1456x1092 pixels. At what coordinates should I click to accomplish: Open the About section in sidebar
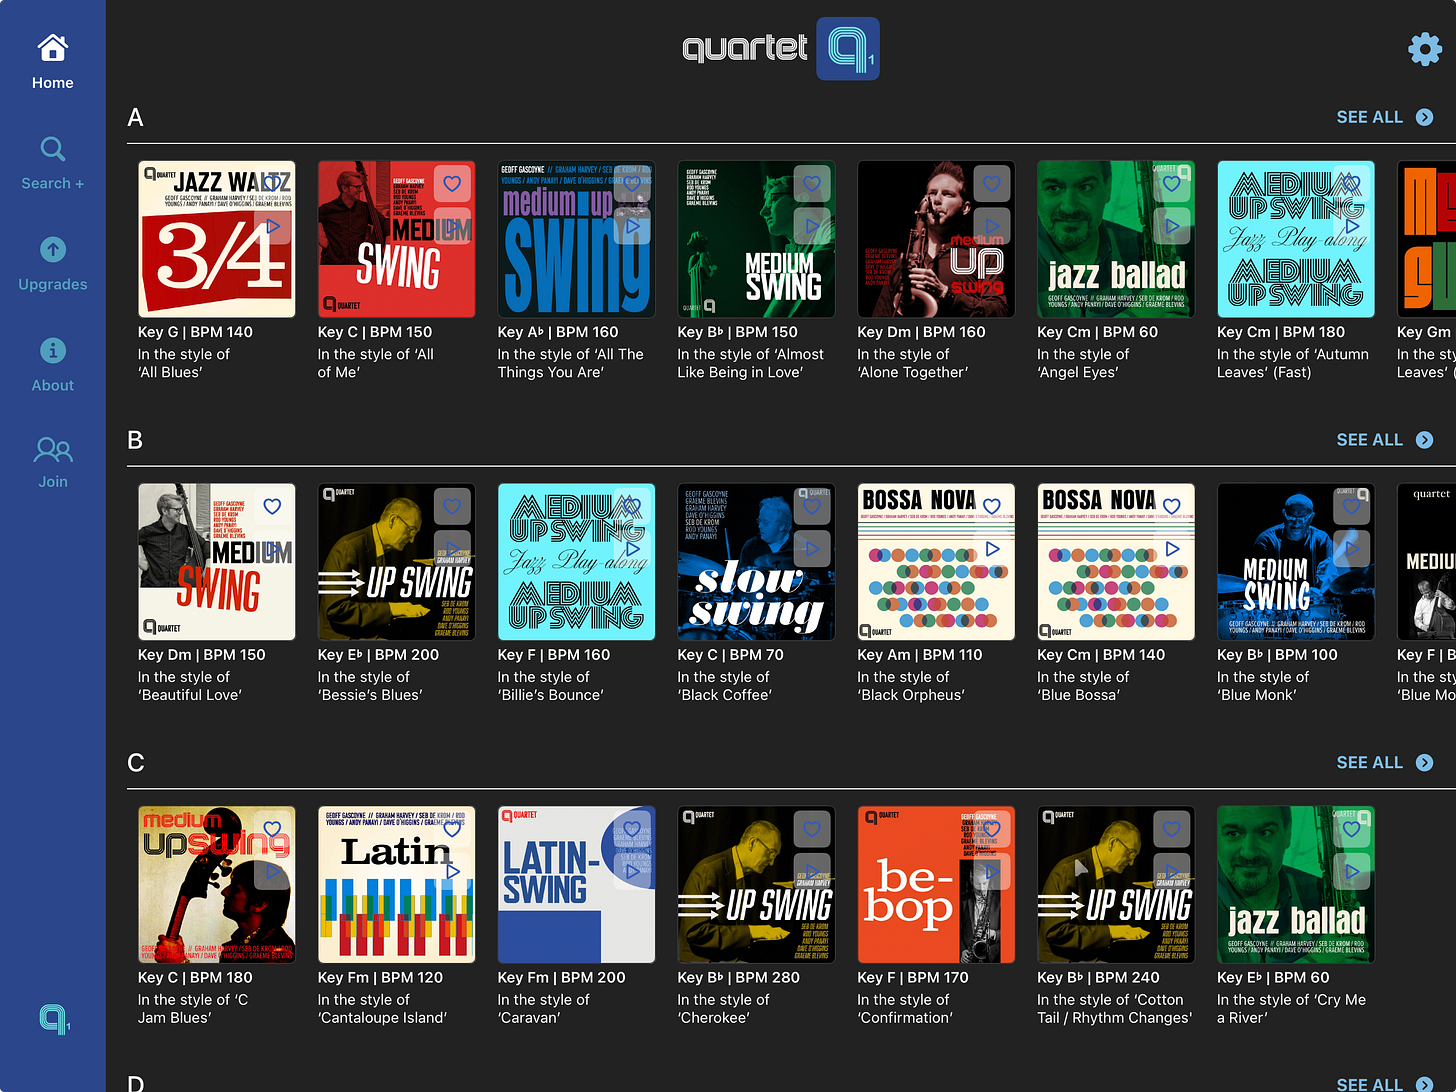(x=53, y=365)
